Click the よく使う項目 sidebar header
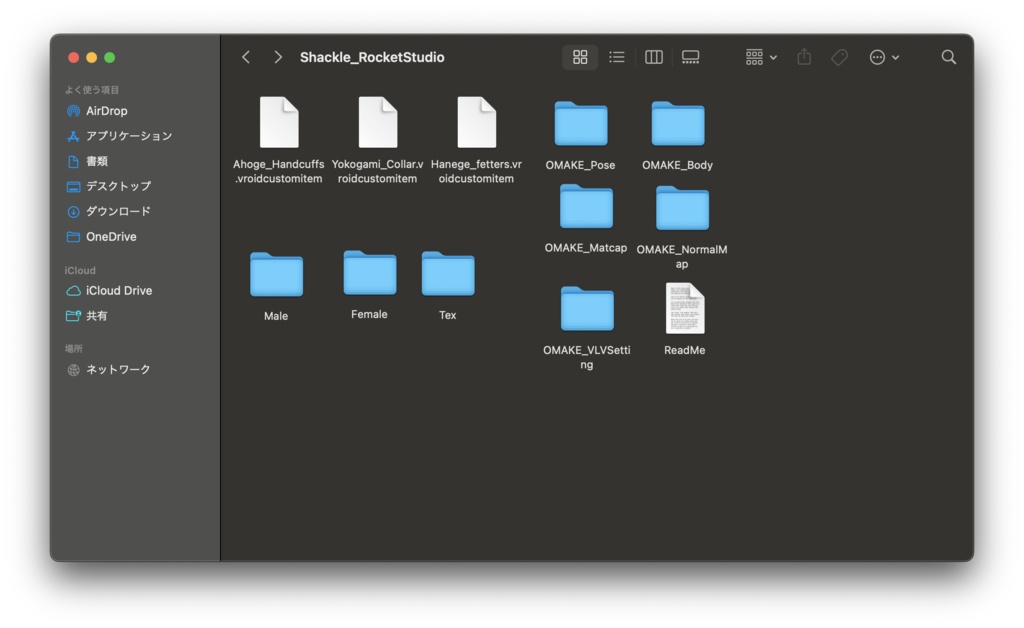Screen dimensions: 1024x628 tap(92, 90)
